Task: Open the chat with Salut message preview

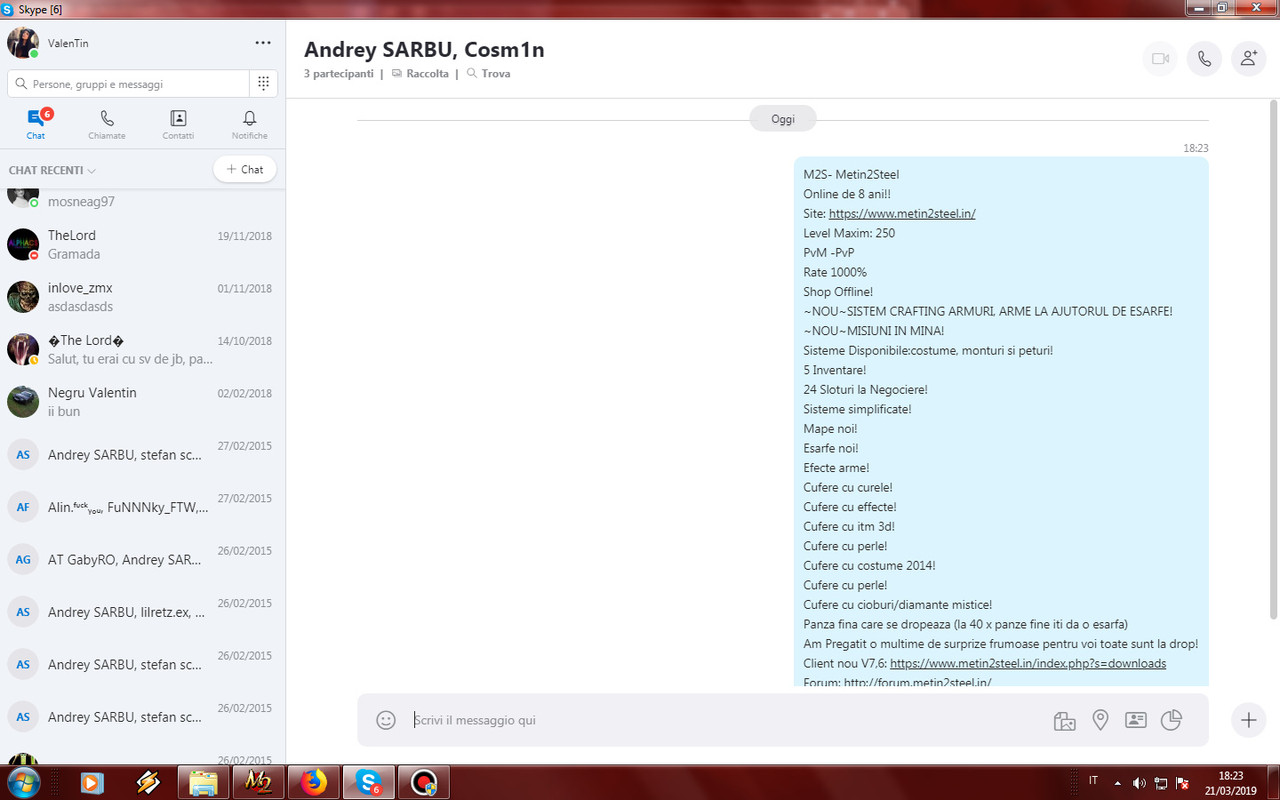Action: click(x=143, y=349)
